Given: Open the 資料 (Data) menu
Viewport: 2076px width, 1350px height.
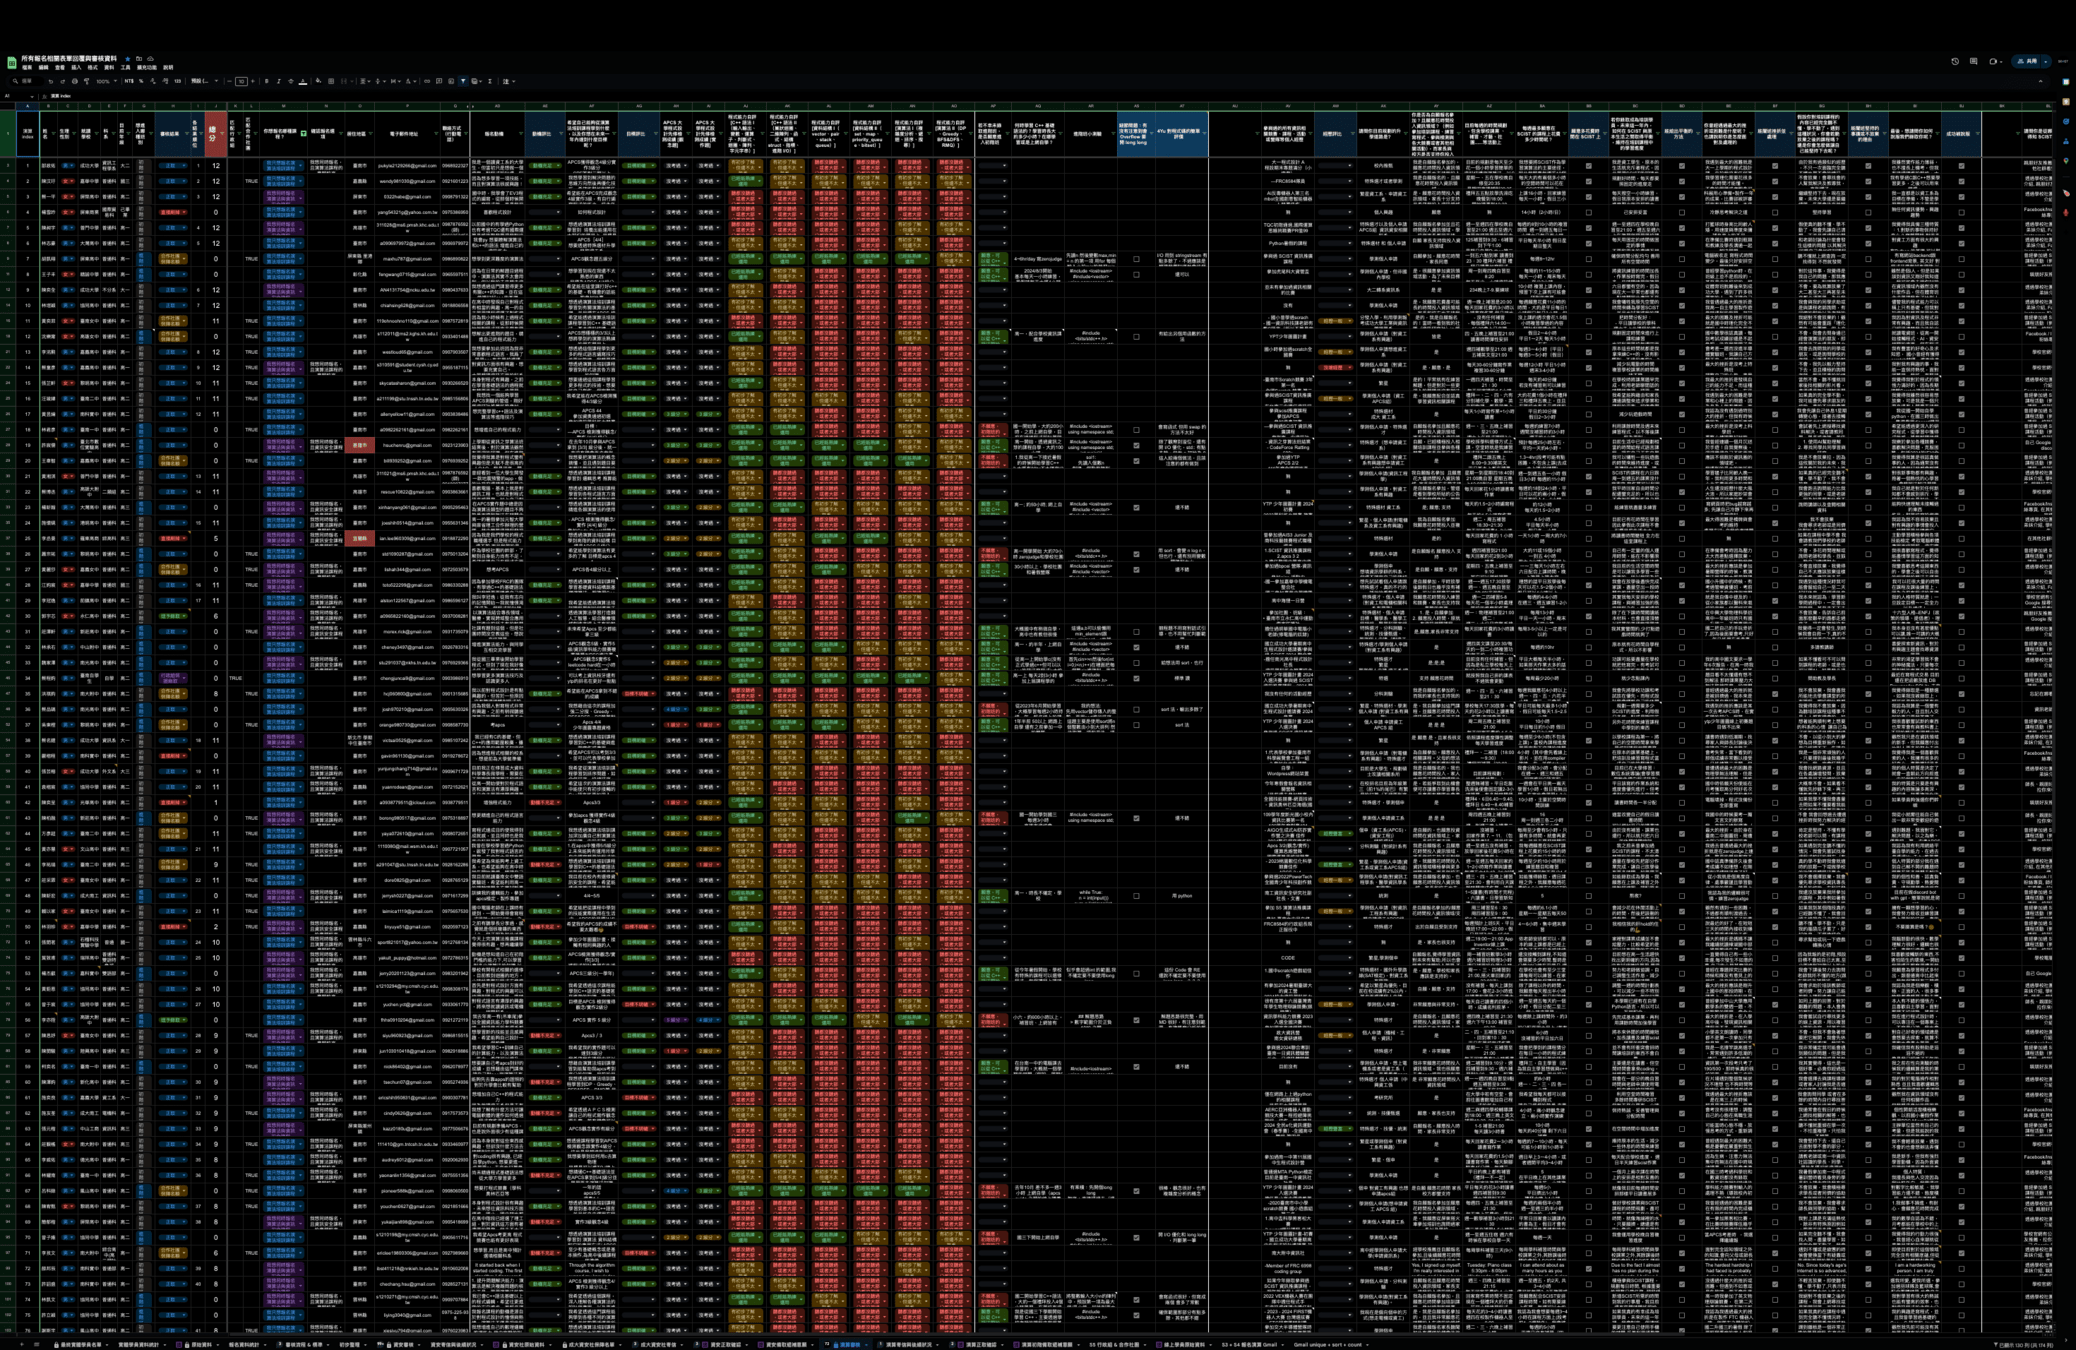Looking at the screenshot, I should click(x=109, y=68).
